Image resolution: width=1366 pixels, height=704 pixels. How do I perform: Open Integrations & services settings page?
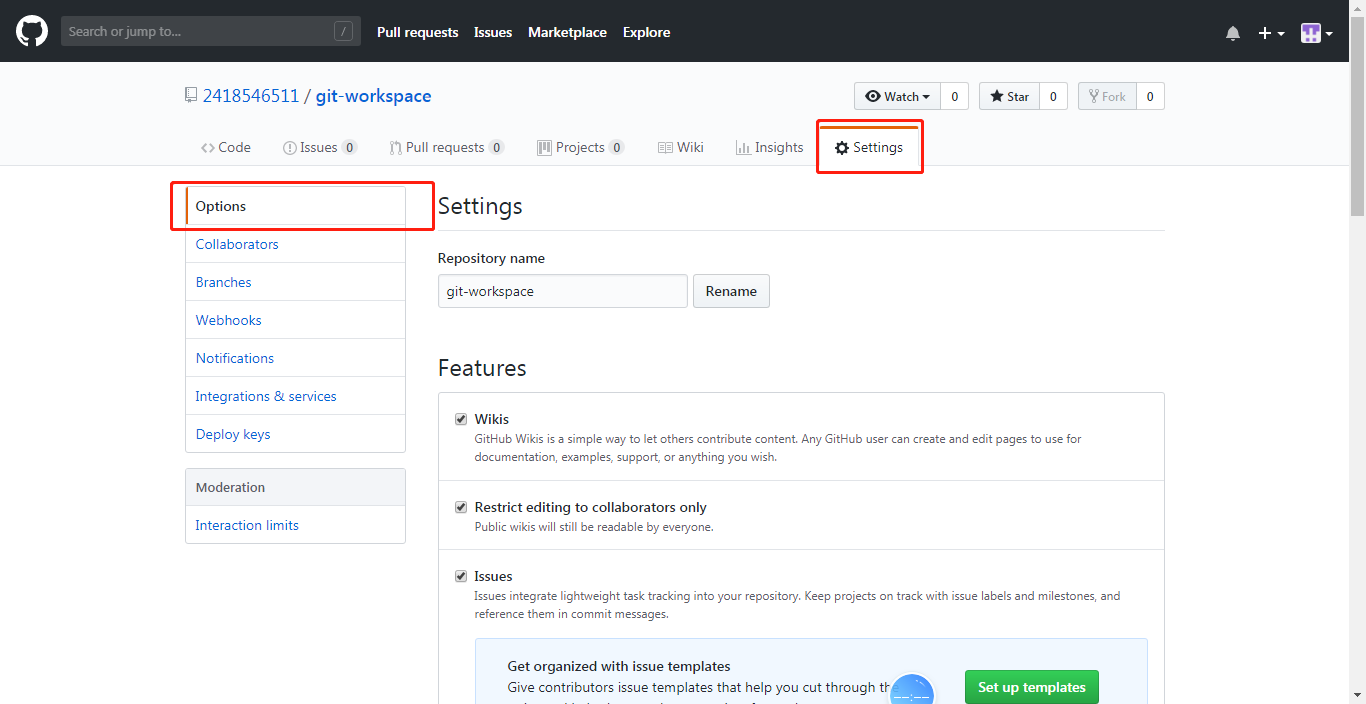[x=295, y=396]
